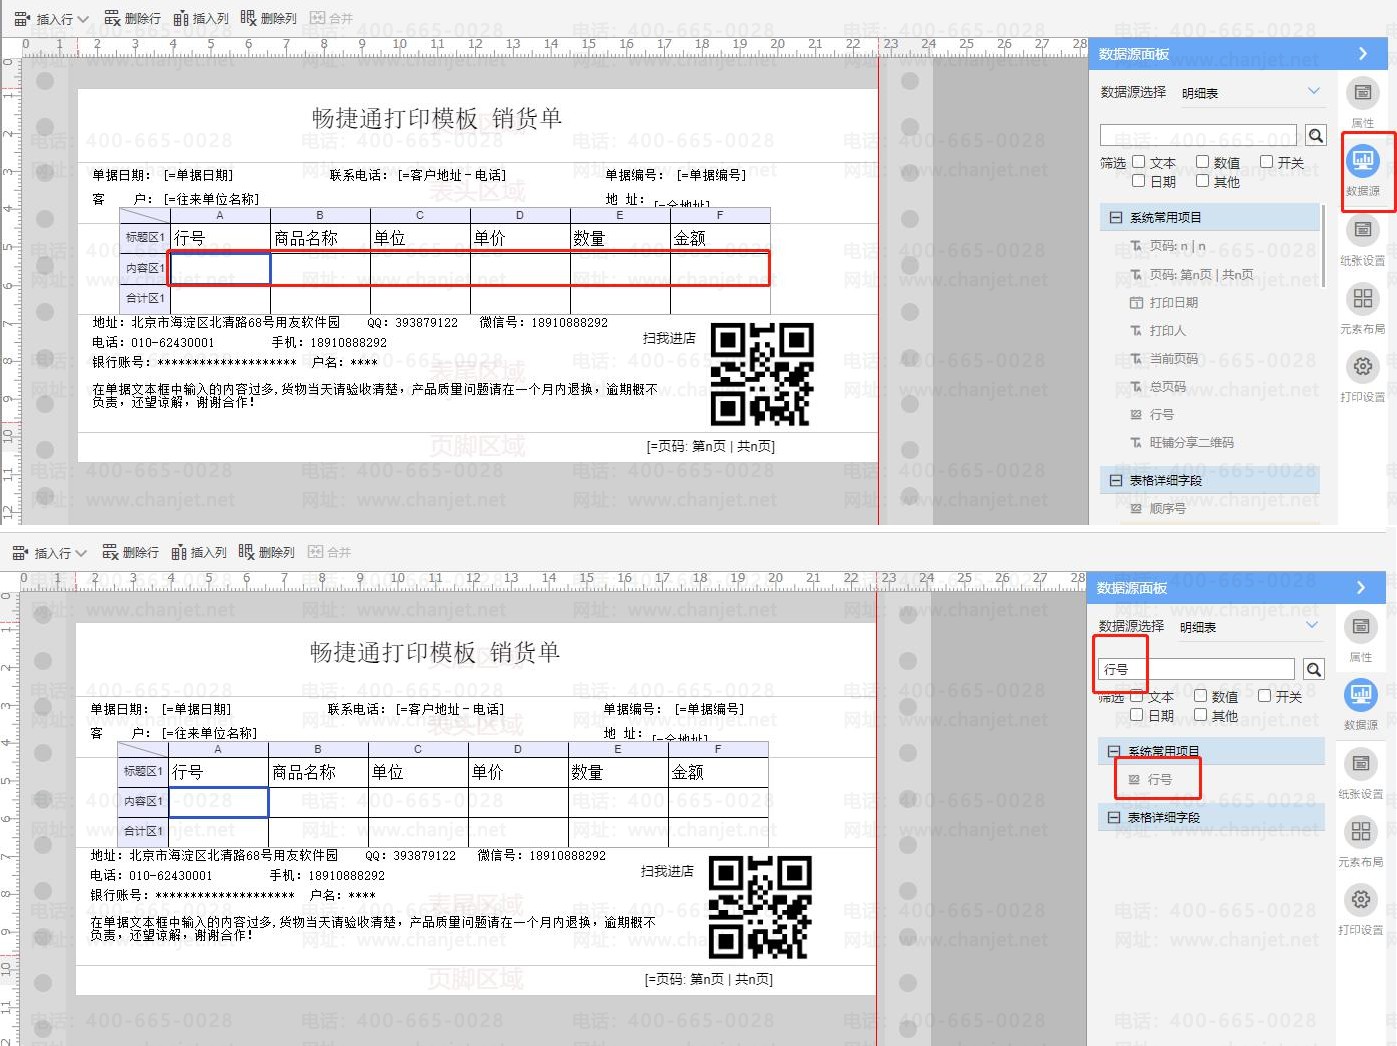Collapse the 系统常用项目 group in the top view
The image size is (1397, 1046).
click(x=1116, y=217)
